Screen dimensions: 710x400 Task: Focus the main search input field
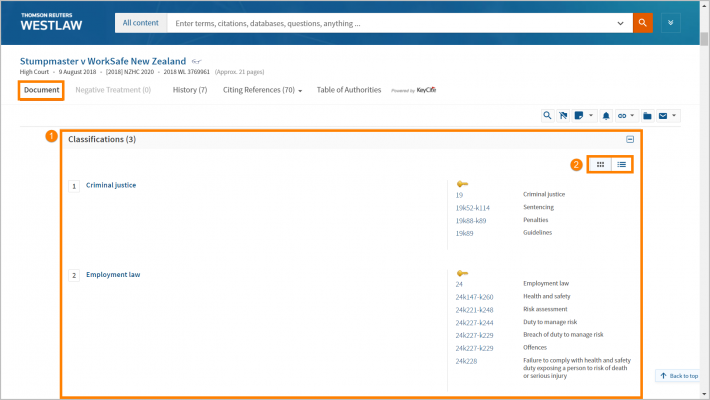(x=392, y=23)
